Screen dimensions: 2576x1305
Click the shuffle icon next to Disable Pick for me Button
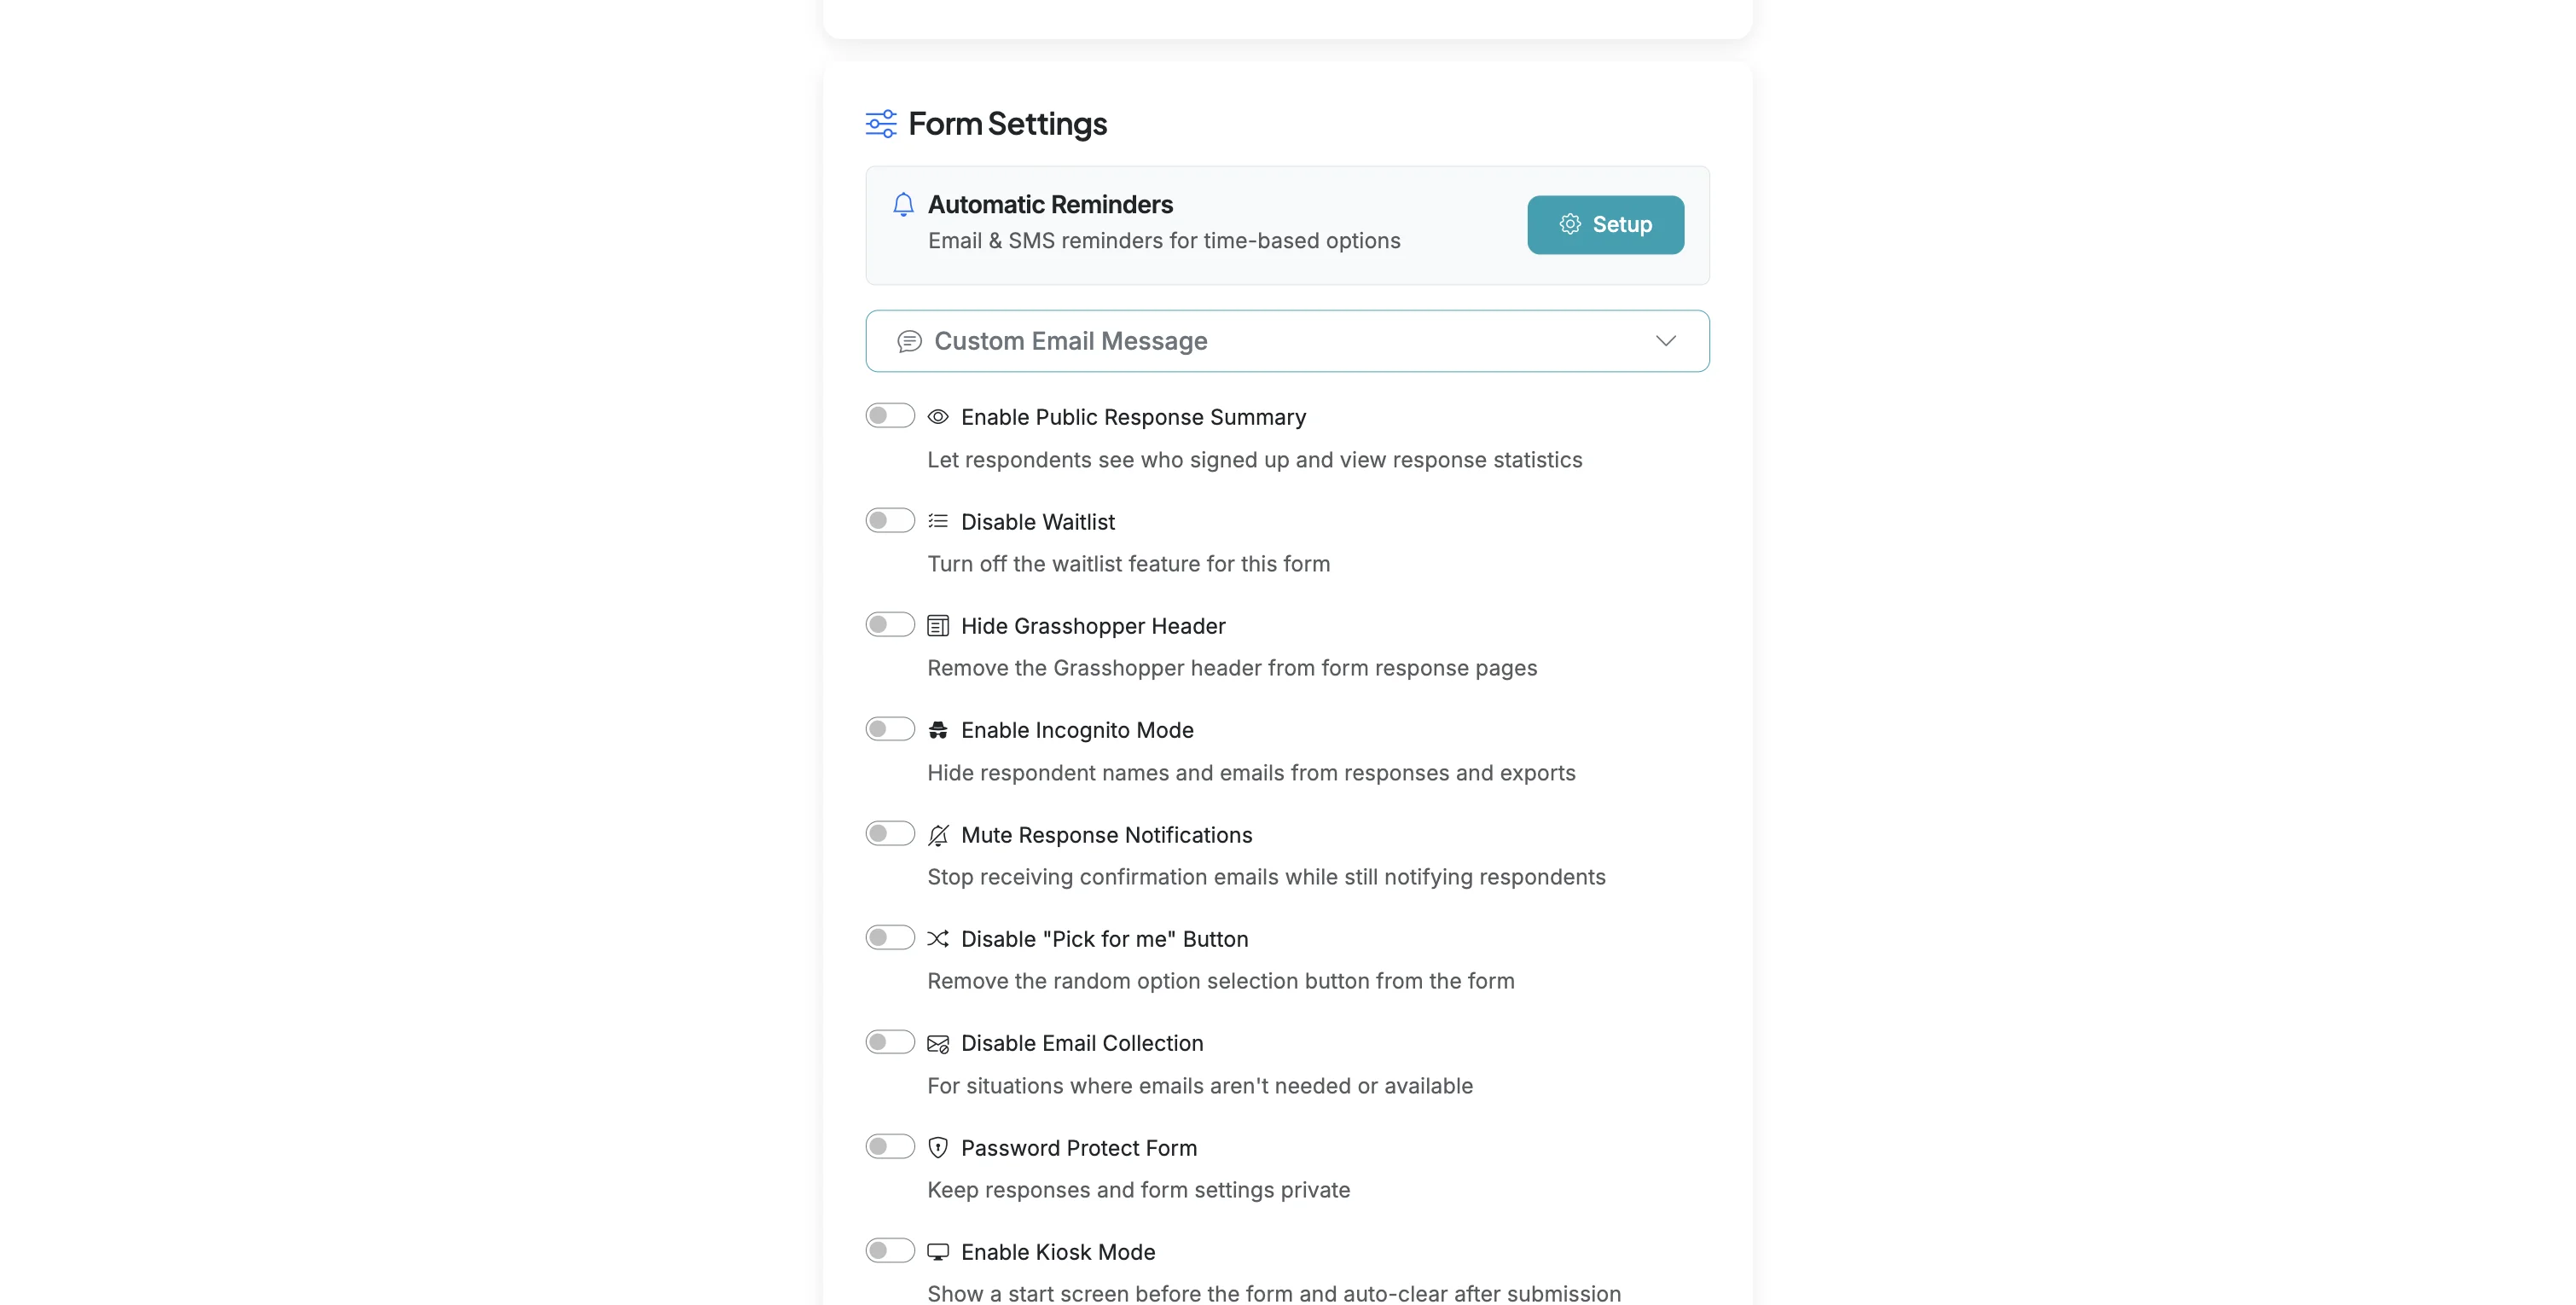point(938,938)
